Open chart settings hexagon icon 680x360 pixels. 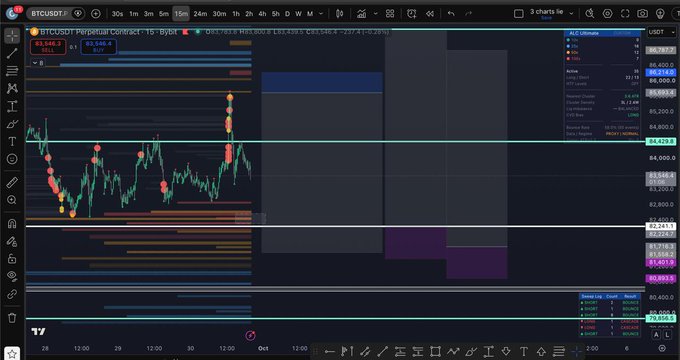pos(608,14)
